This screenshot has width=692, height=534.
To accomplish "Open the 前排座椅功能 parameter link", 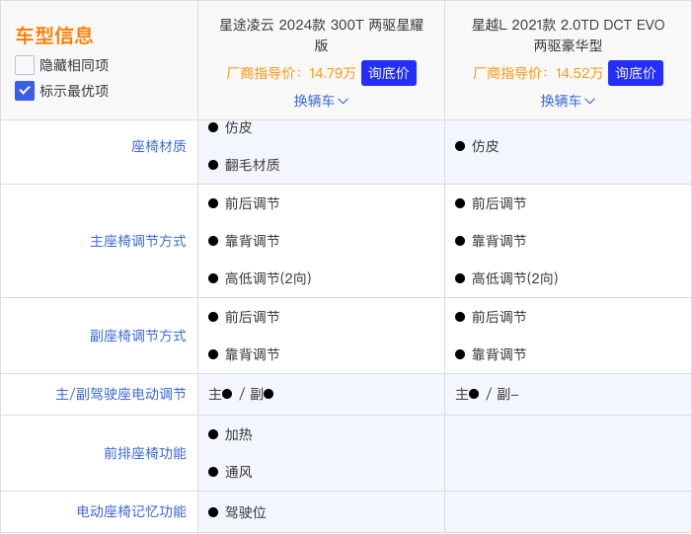I will 144,453.
